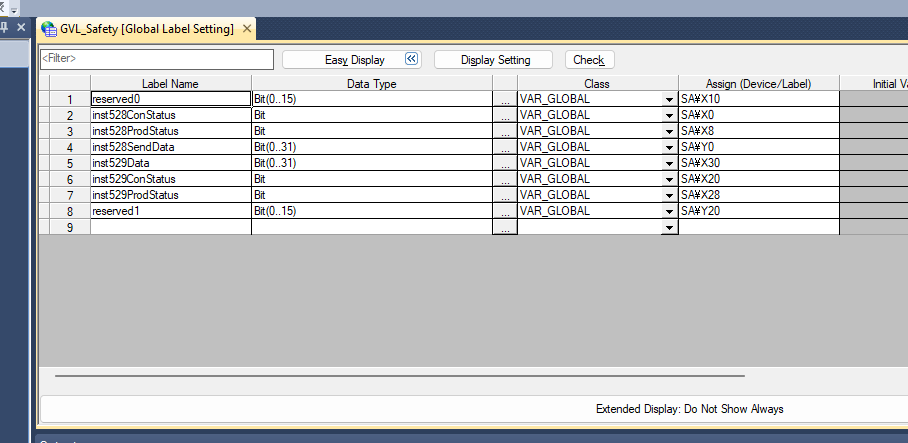The image size is (908, 443).
Task: Open Display Setting
Action: (493, 60)
